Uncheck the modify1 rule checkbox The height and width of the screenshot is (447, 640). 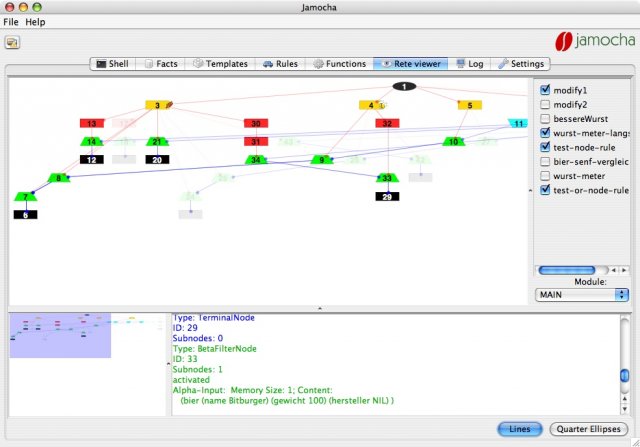[545, 89]
